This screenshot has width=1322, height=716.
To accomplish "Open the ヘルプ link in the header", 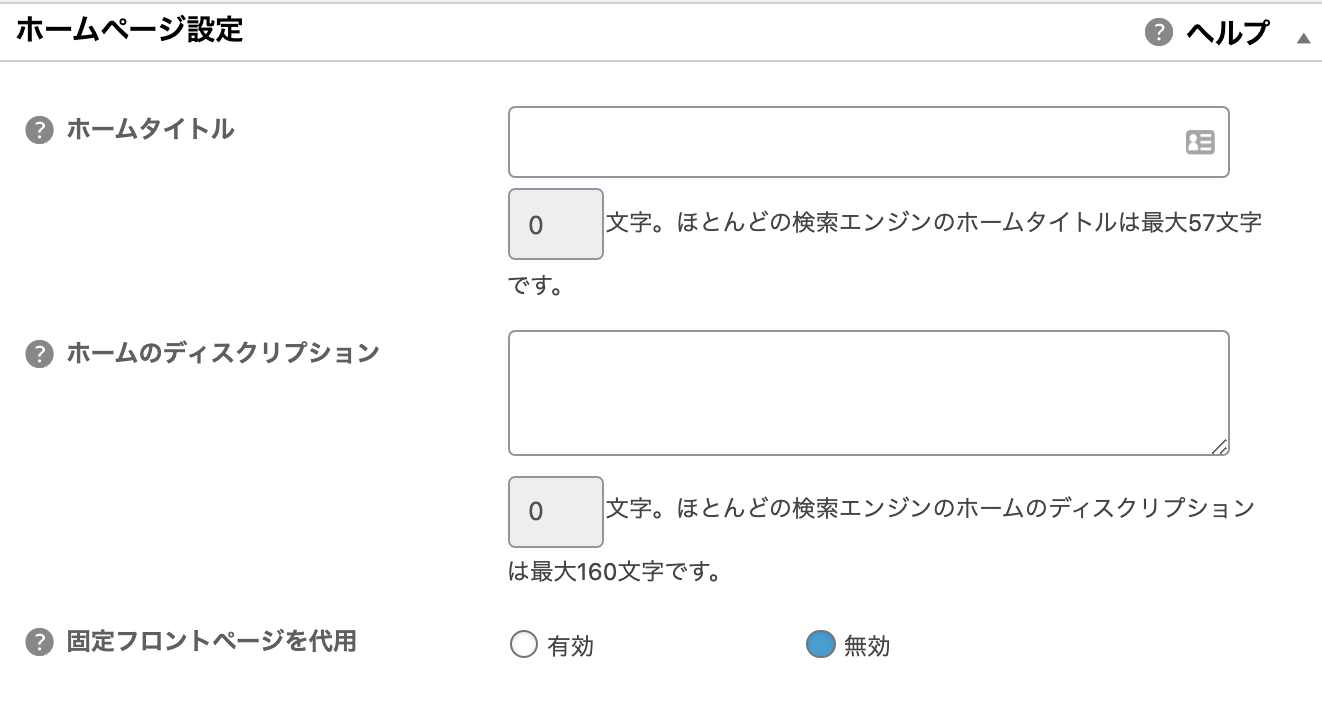I will 1227,33.
